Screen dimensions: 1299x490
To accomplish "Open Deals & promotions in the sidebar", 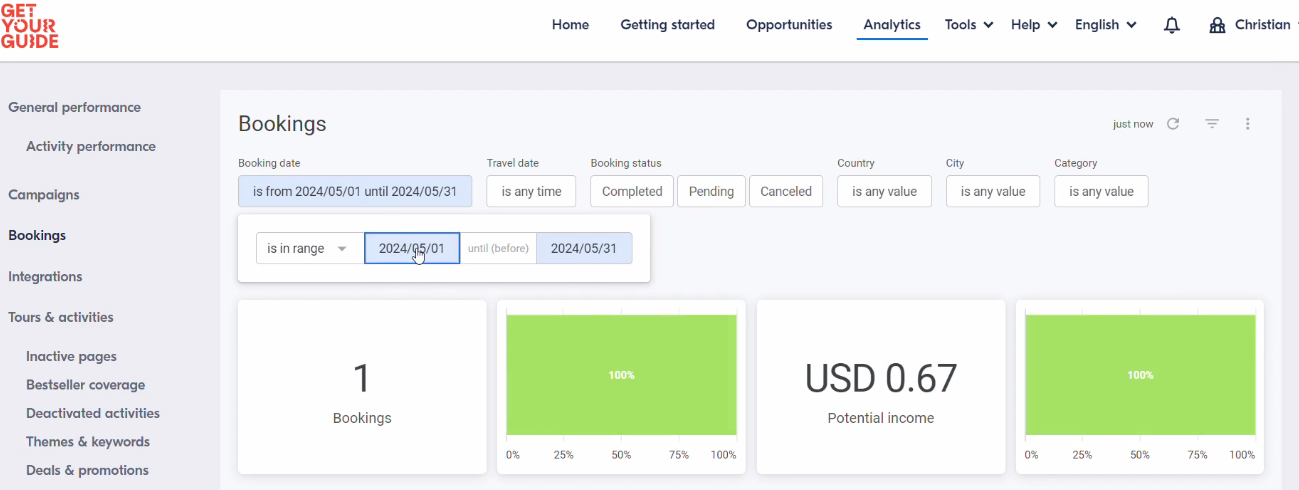I will click(x=87, y=470).
